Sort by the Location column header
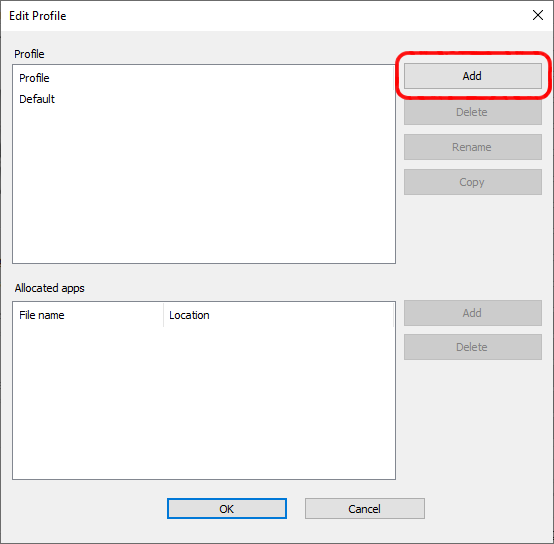 click(278, 315)
